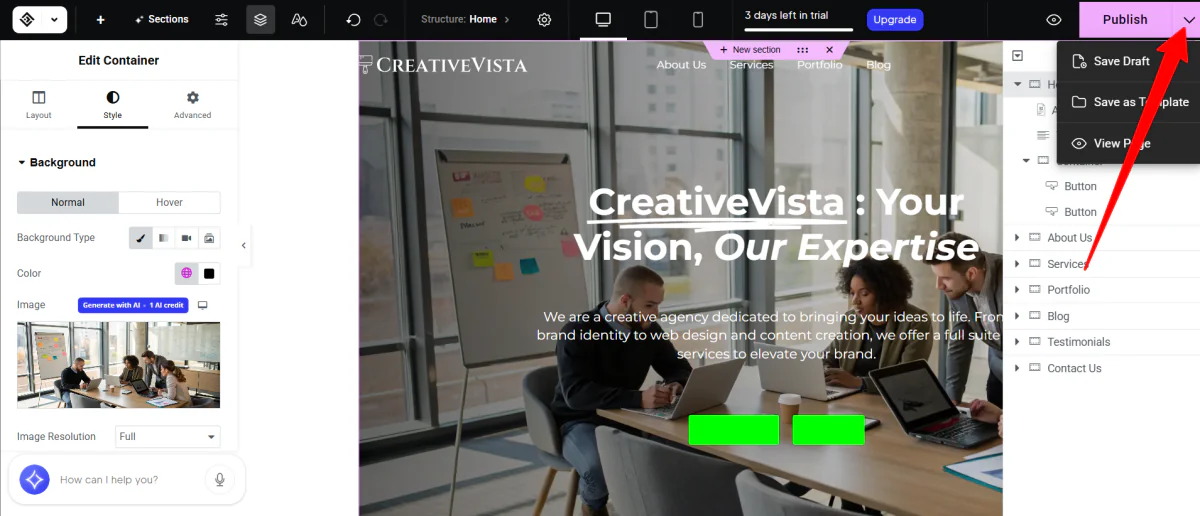Image resolution: width=1200 pixels, height=516 pixels.
Task: Preview changes with the eye icon
Action: pos(1053,20)
